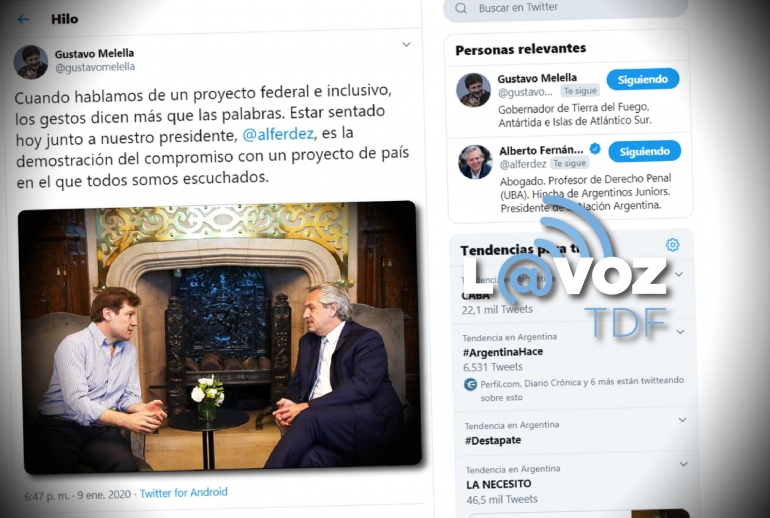Open the @alferdez mention in the tweet

click(x=278, y=134)
